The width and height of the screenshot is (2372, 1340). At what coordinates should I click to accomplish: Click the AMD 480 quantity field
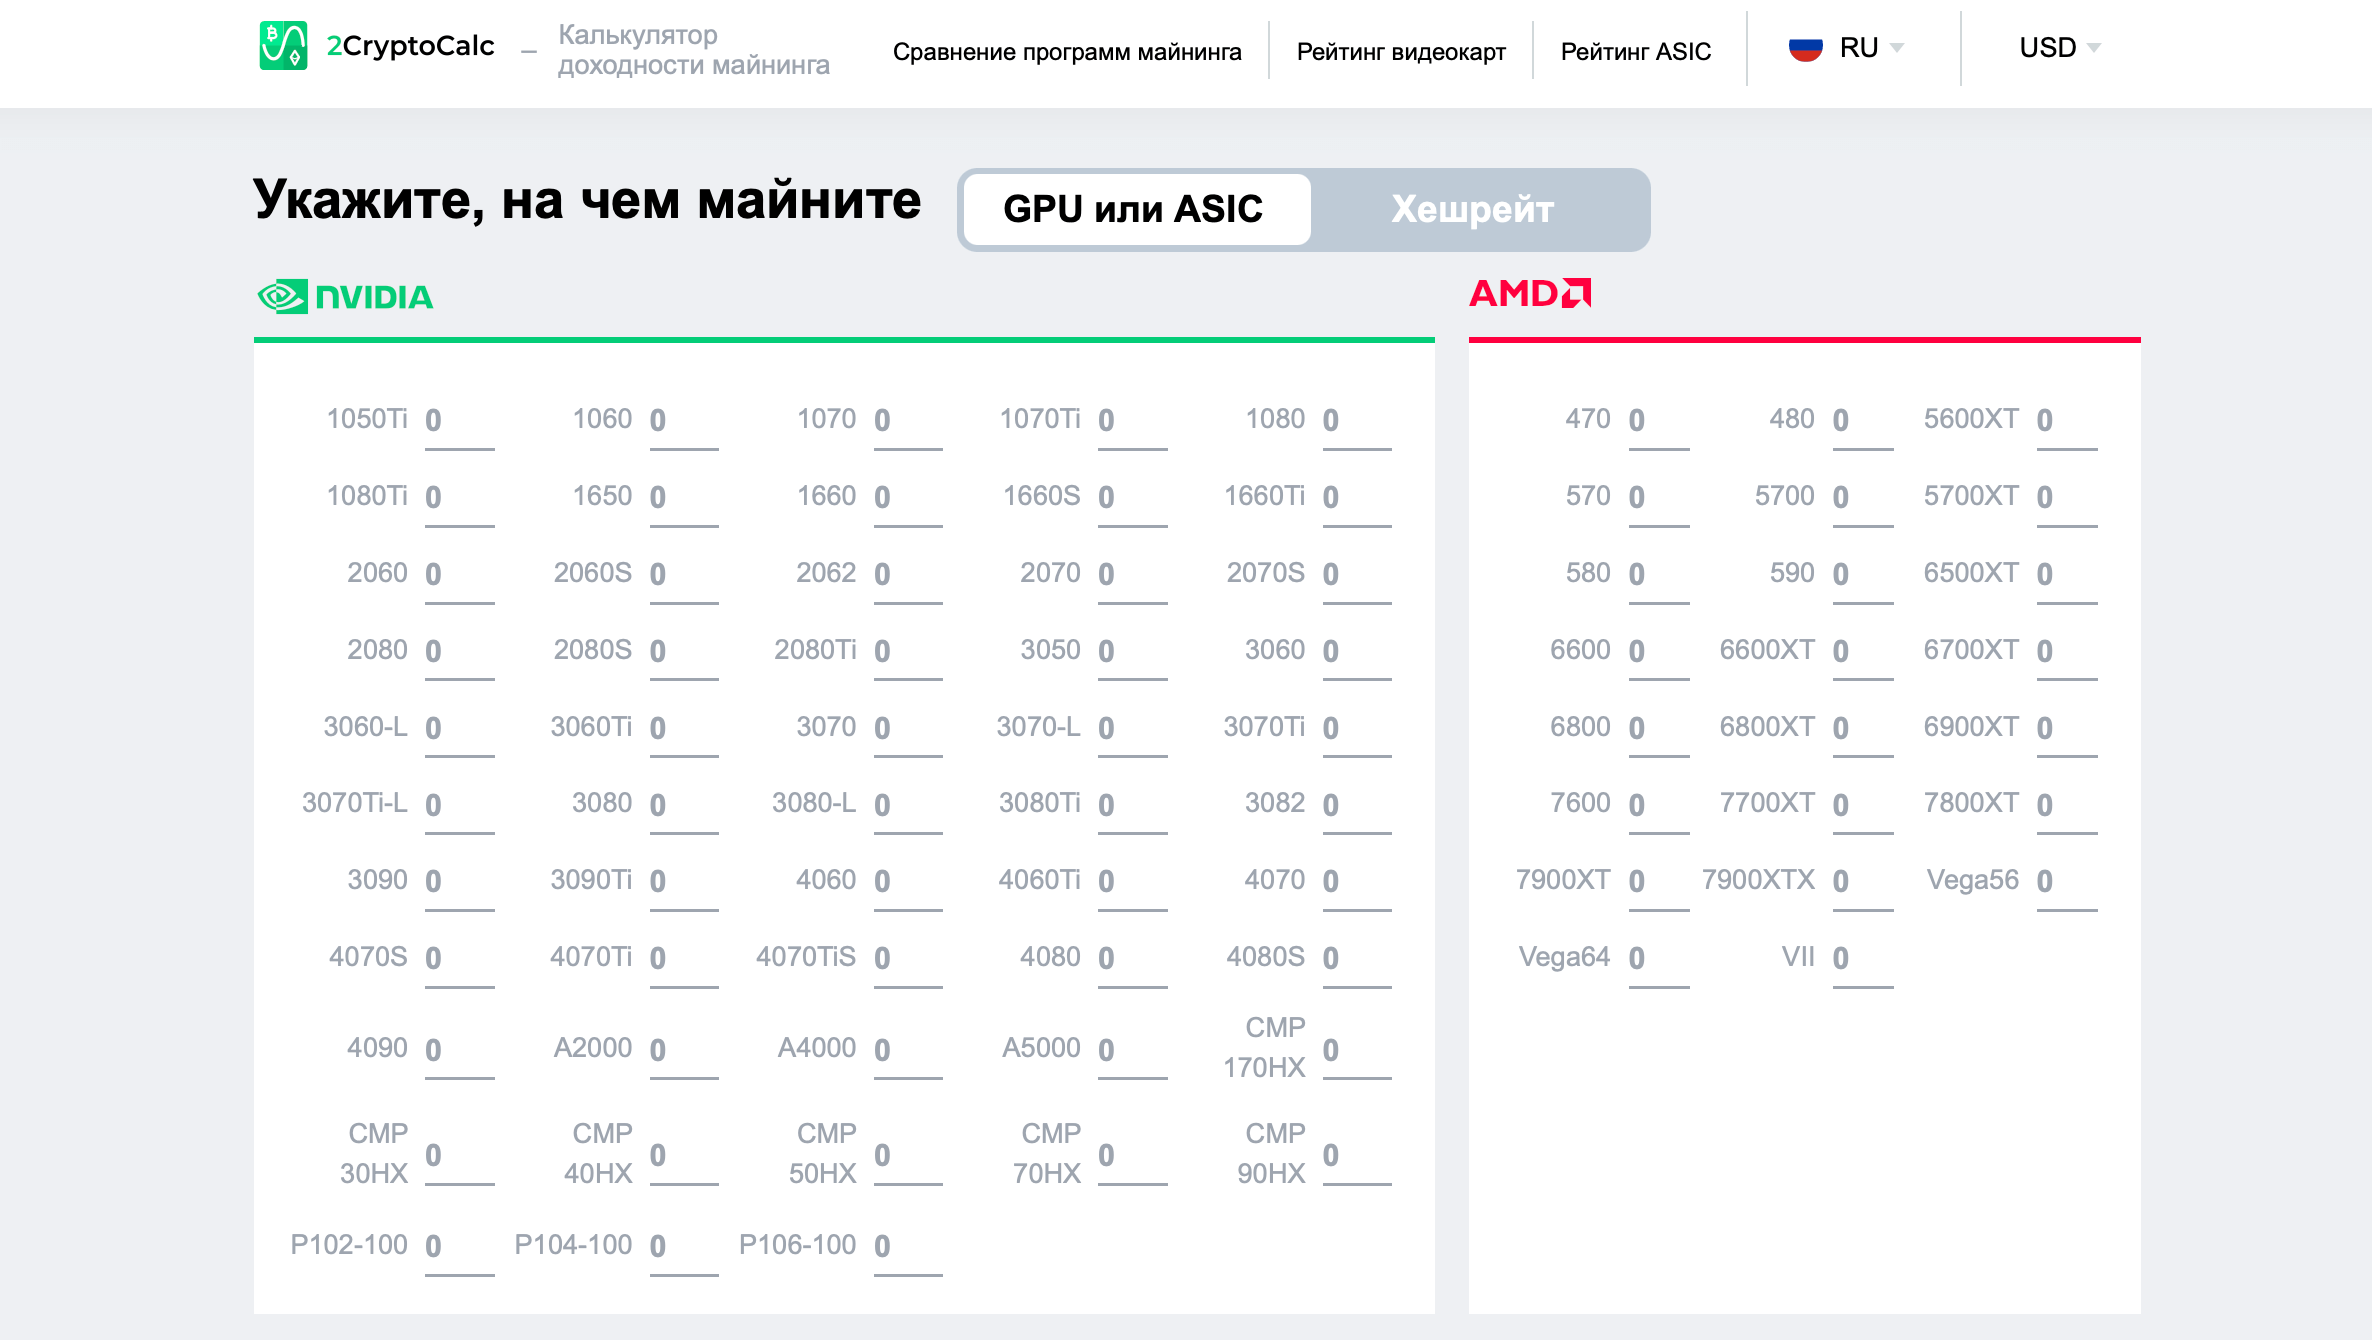(x=1863, y=421)
